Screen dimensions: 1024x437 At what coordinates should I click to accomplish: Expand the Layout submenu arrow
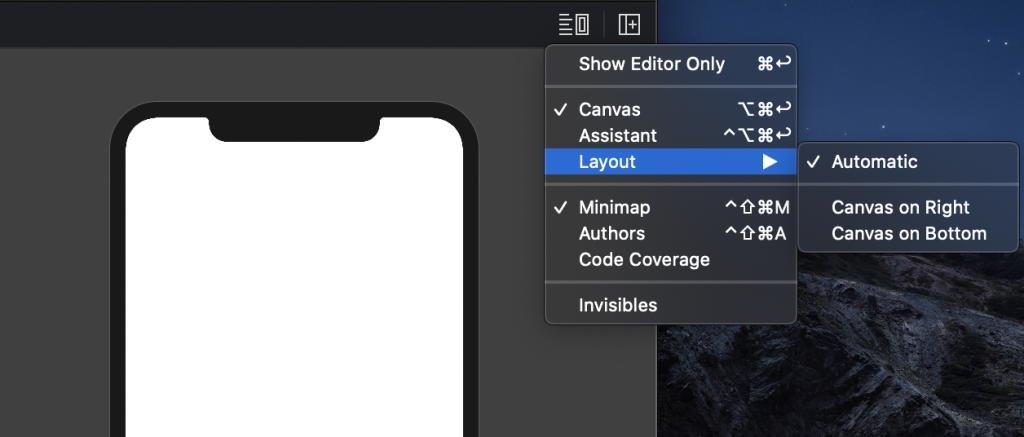pos(771,161)
